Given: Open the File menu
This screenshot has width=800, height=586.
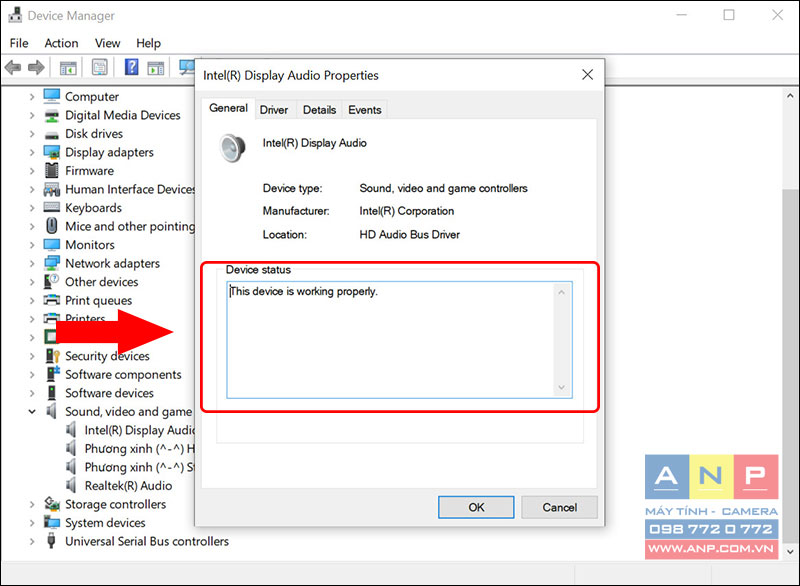Looking at the screenshot, I should 19,43.
